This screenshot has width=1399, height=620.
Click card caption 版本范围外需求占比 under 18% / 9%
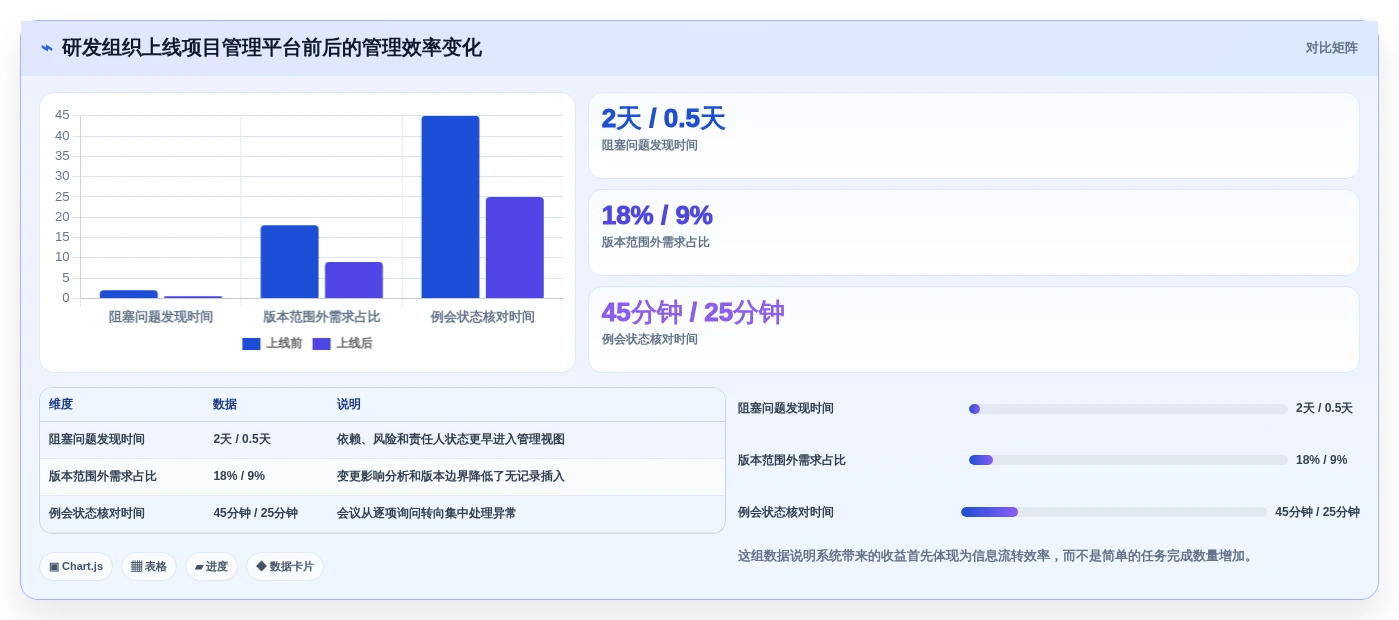point(656,243)
